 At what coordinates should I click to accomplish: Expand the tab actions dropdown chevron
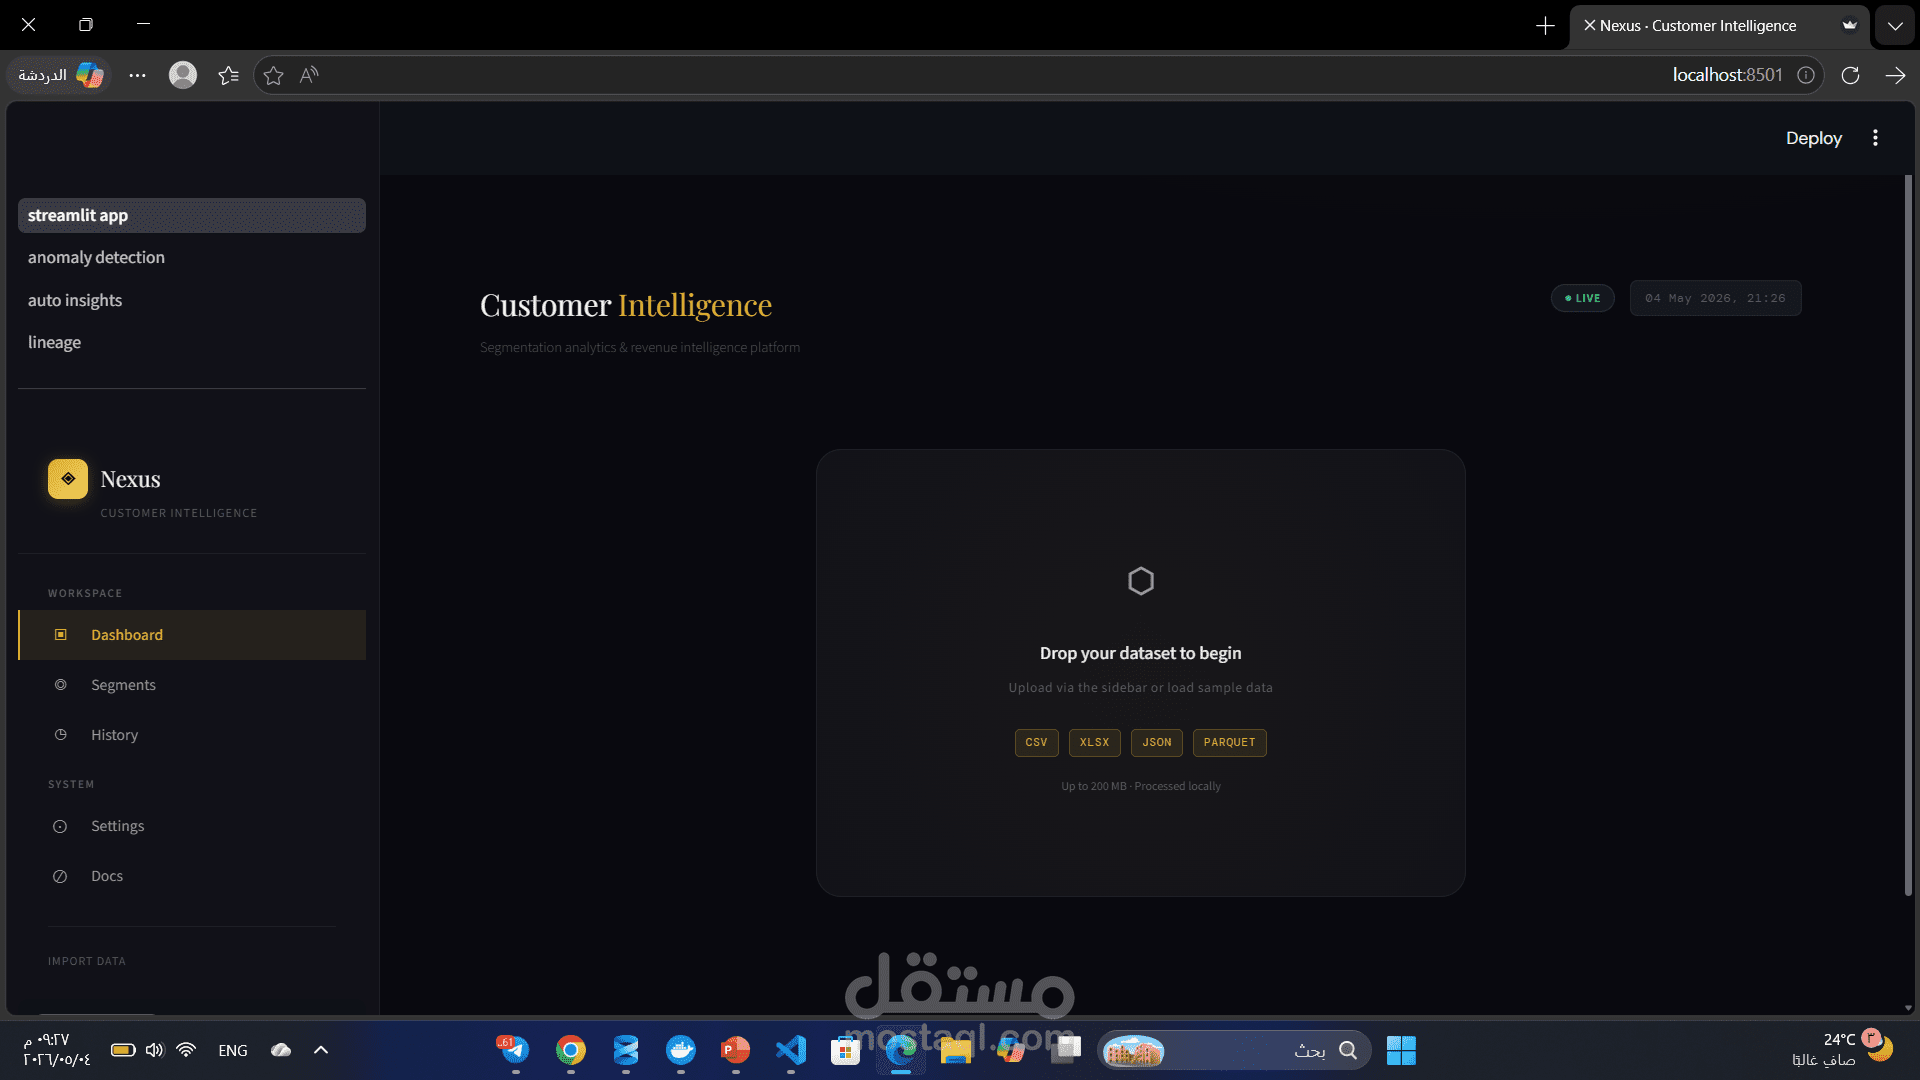pos(1895,26)
